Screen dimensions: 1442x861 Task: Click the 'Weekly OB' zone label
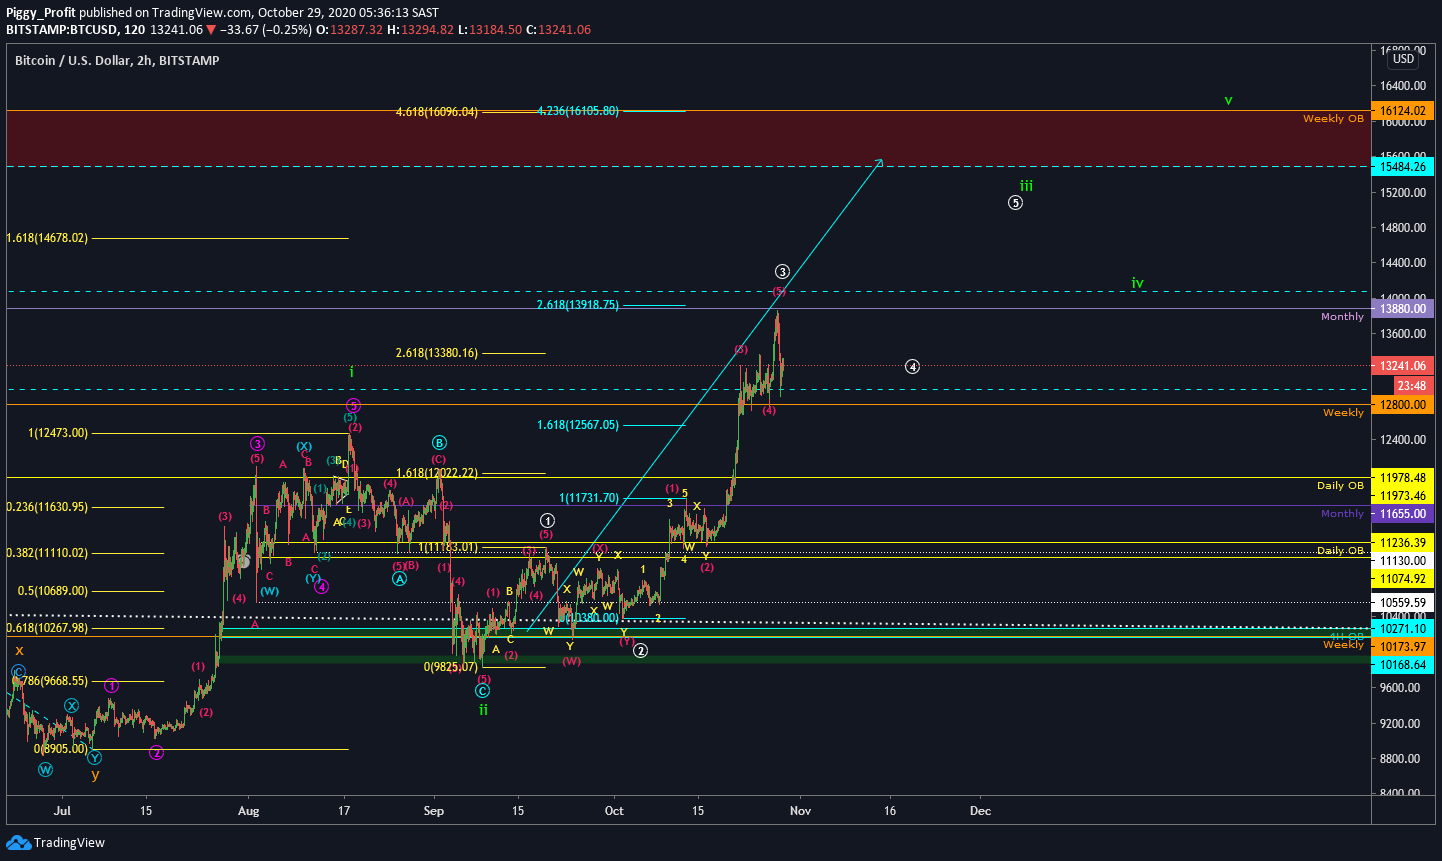click(1333, 118)
